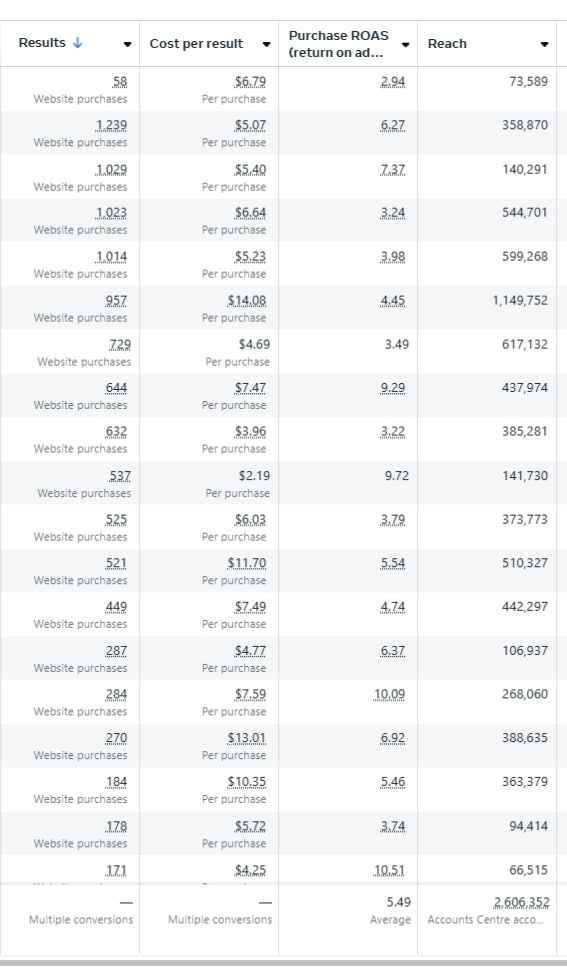
Task: Click the 5.49 average ROAS summary
Action: pos(399,902)
